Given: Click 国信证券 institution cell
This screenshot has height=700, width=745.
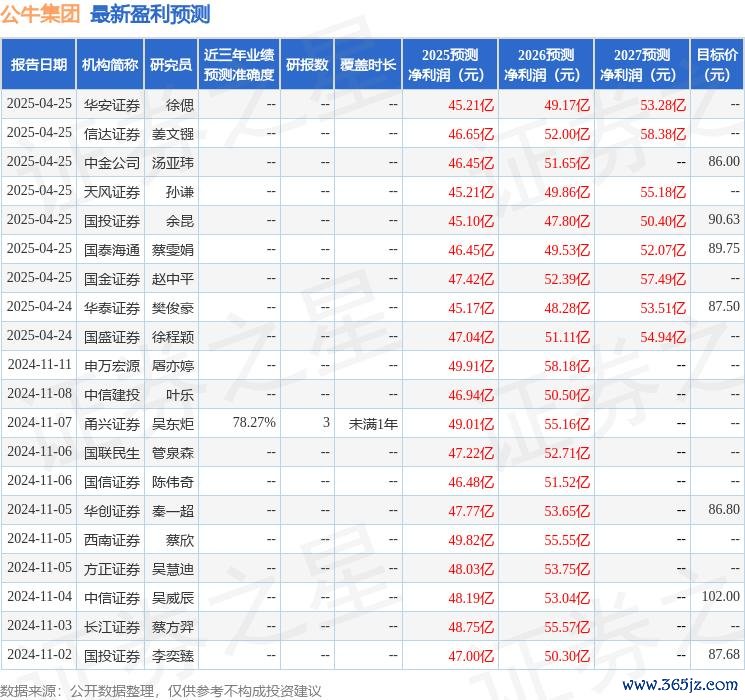Looking at the screenshot, I should tap(112, 482).
